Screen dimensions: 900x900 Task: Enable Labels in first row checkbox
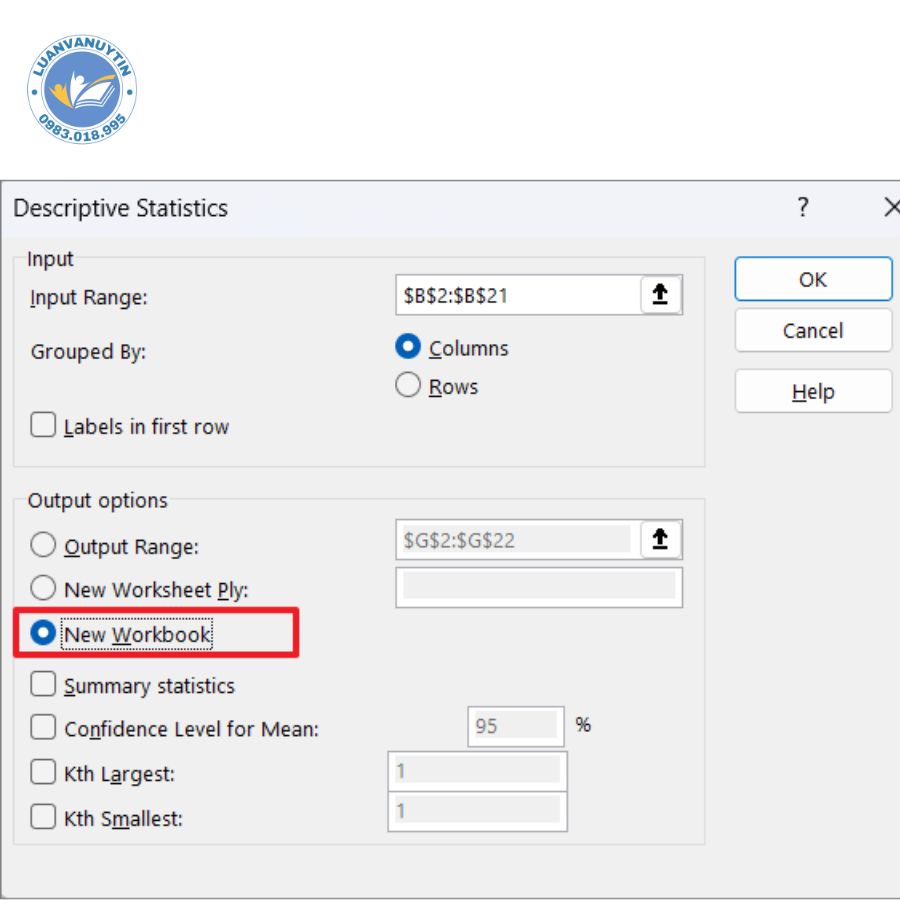click(x=43, y=426)
